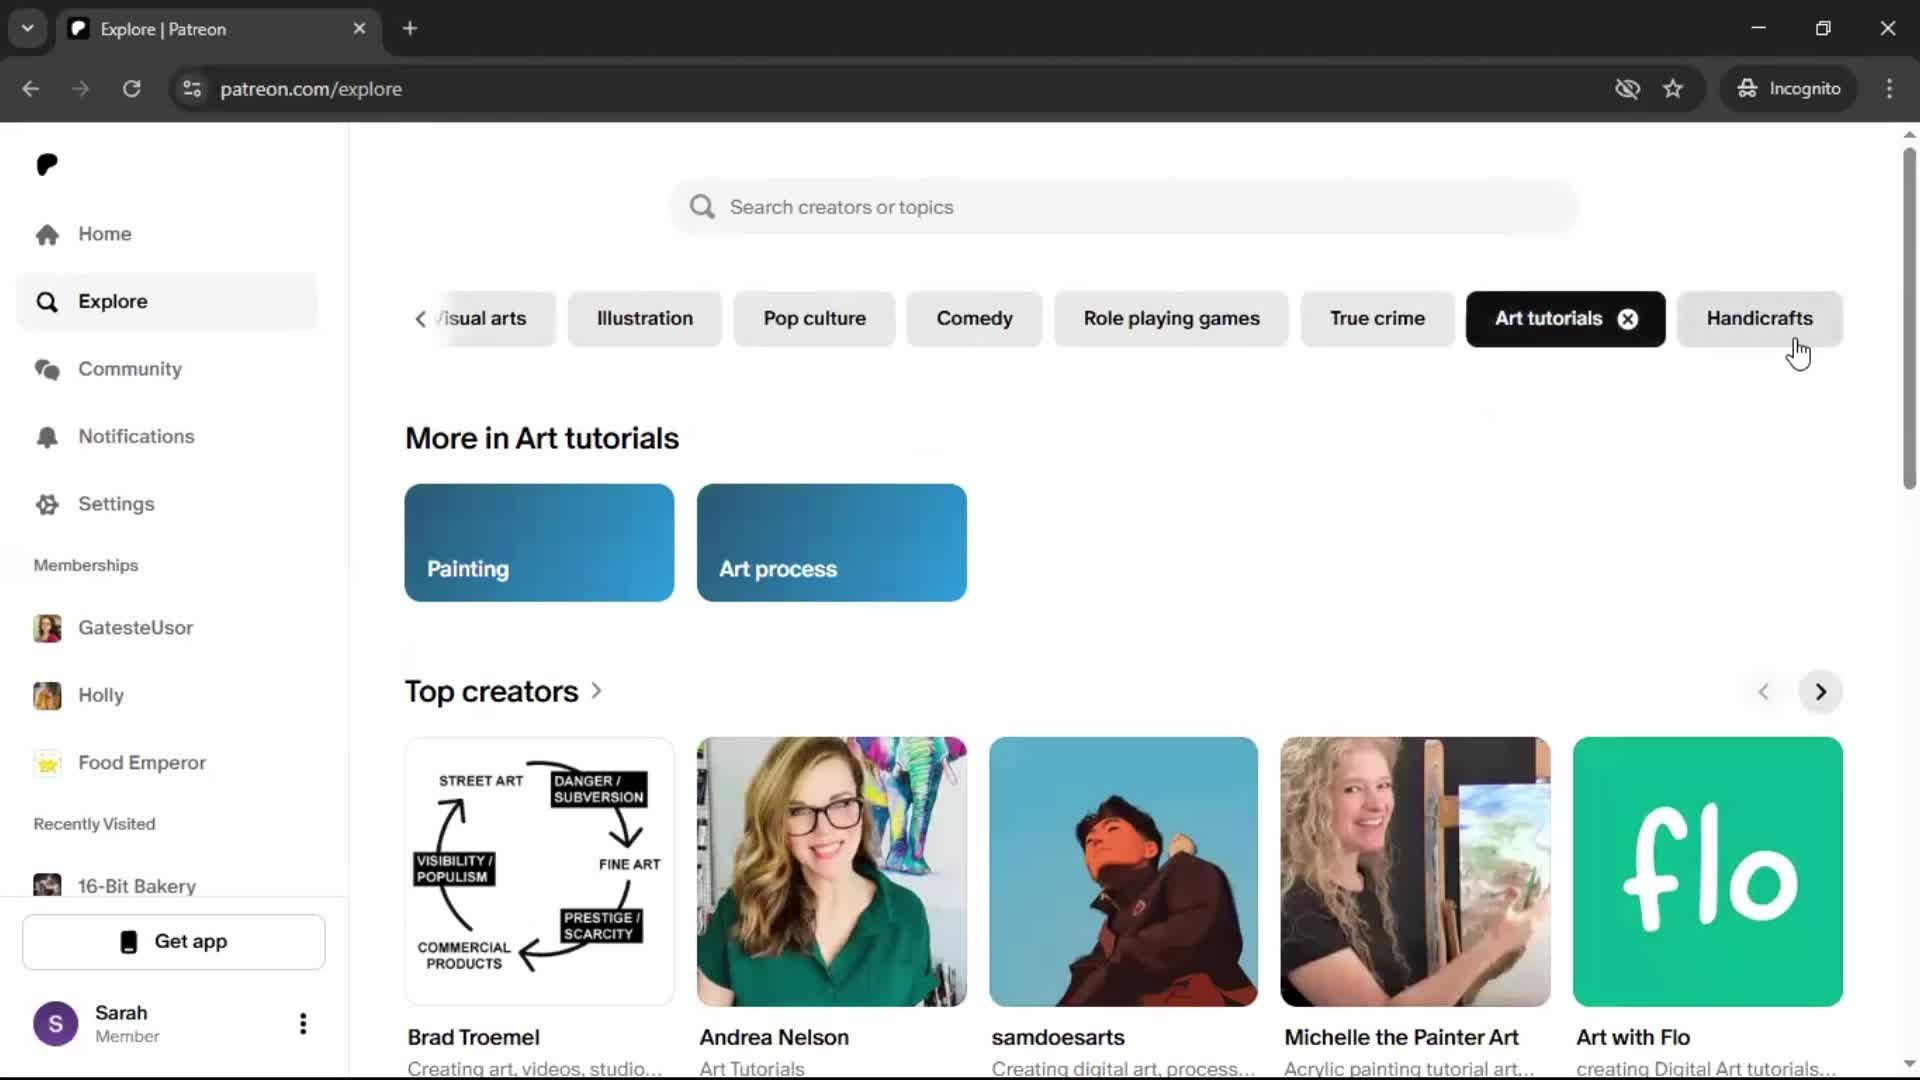Open Michelle the Painter Art thumbnail

(x=1416, y=872)
